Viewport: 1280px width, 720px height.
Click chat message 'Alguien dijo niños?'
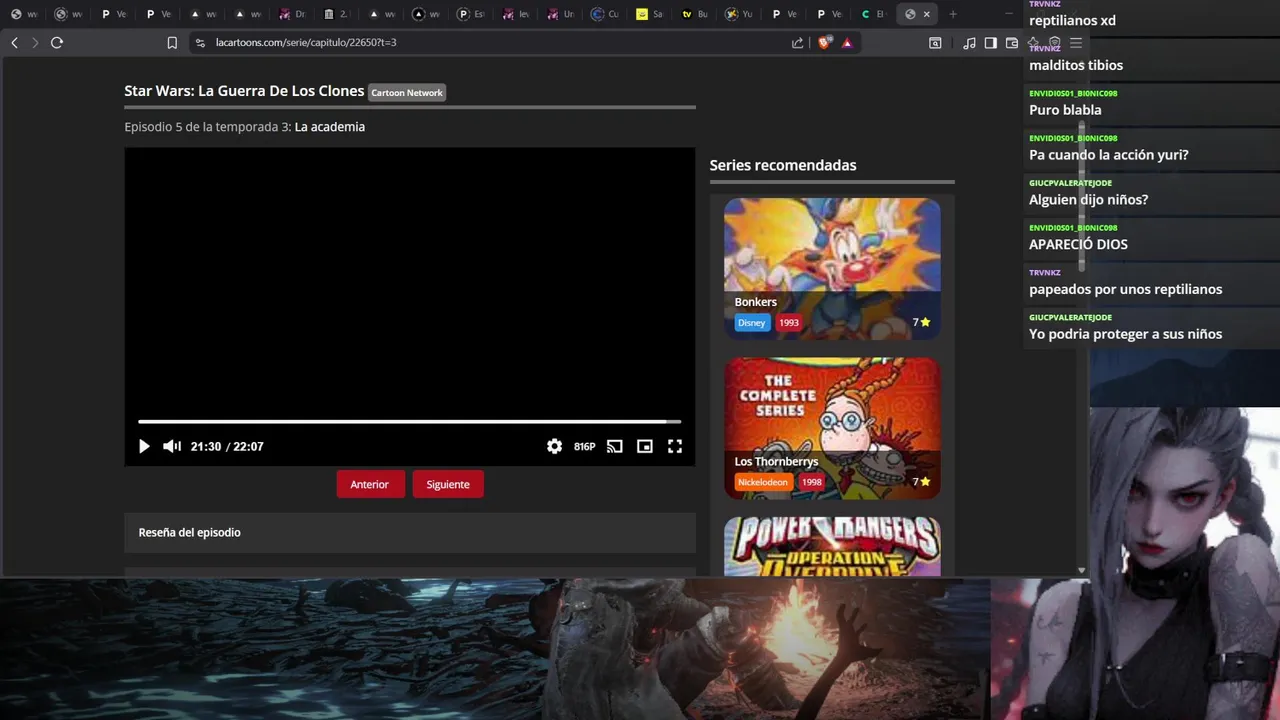(x=1088, y=200)
